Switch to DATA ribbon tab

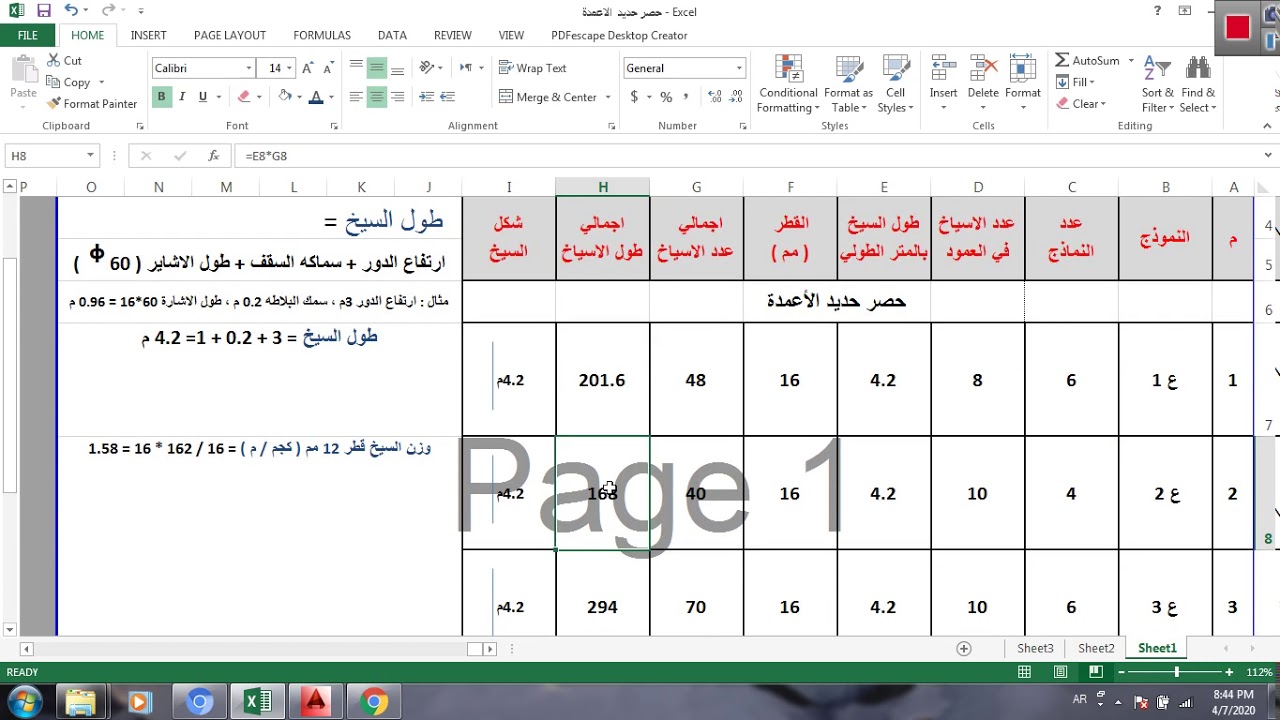(x=392, y=35)
